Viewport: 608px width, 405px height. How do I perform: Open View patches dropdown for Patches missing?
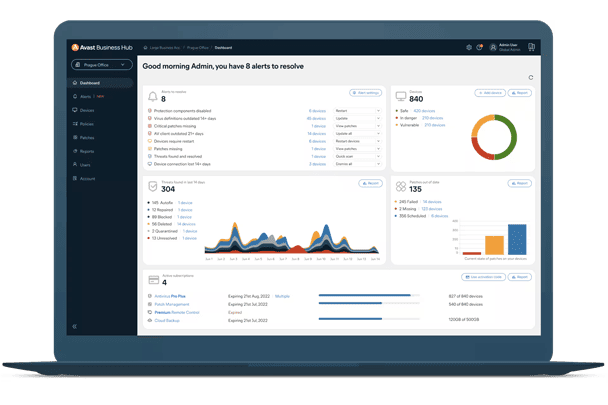(357, 149)
